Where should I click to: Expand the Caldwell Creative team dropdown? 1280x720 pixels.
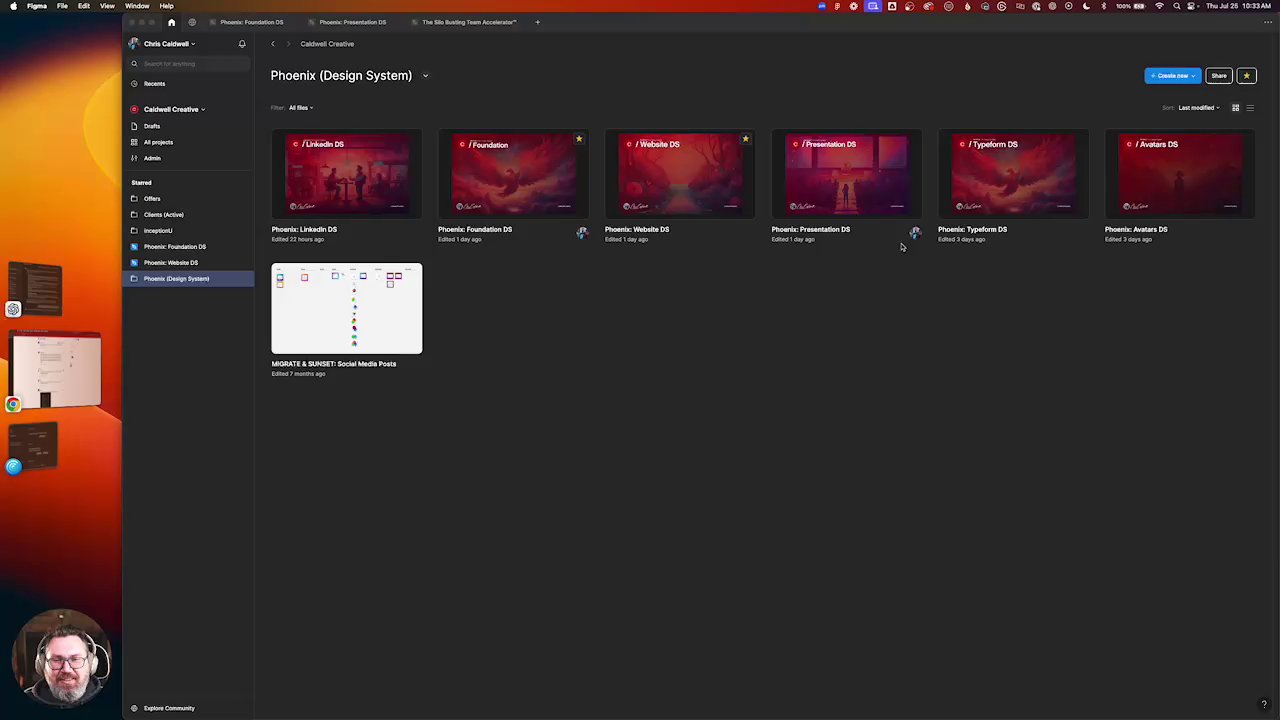[x=174, y=110]
